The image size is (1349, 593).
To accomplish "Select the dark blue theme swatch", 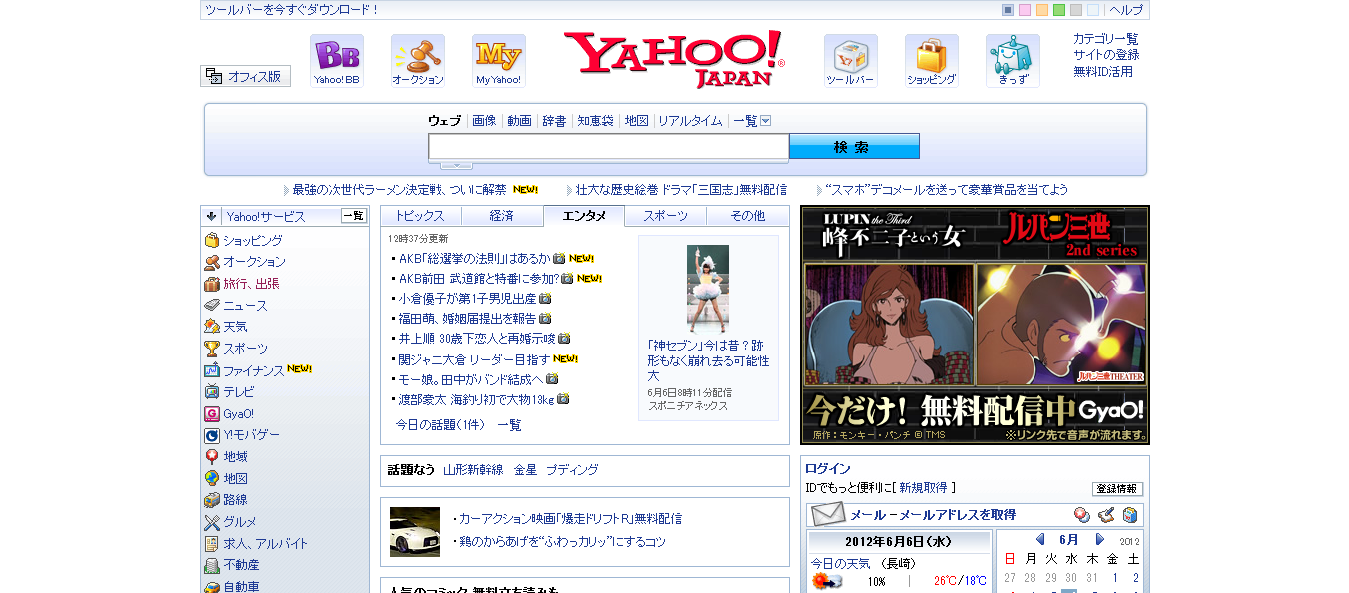I will click(1008, 10).
